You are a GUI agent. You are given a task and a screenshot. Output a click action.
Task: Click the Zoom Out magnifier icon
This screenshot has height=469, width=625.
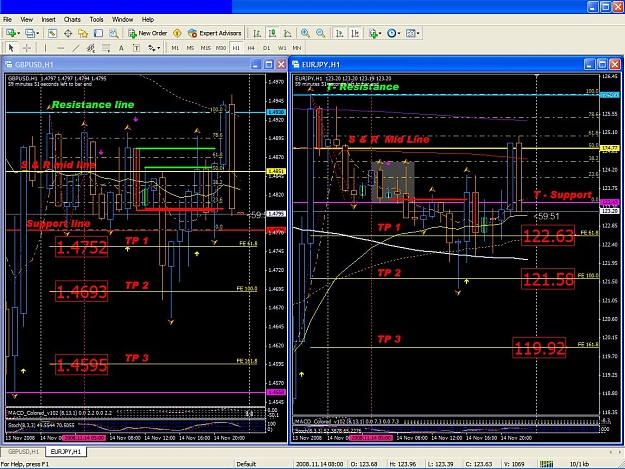(x=320, y=33)
